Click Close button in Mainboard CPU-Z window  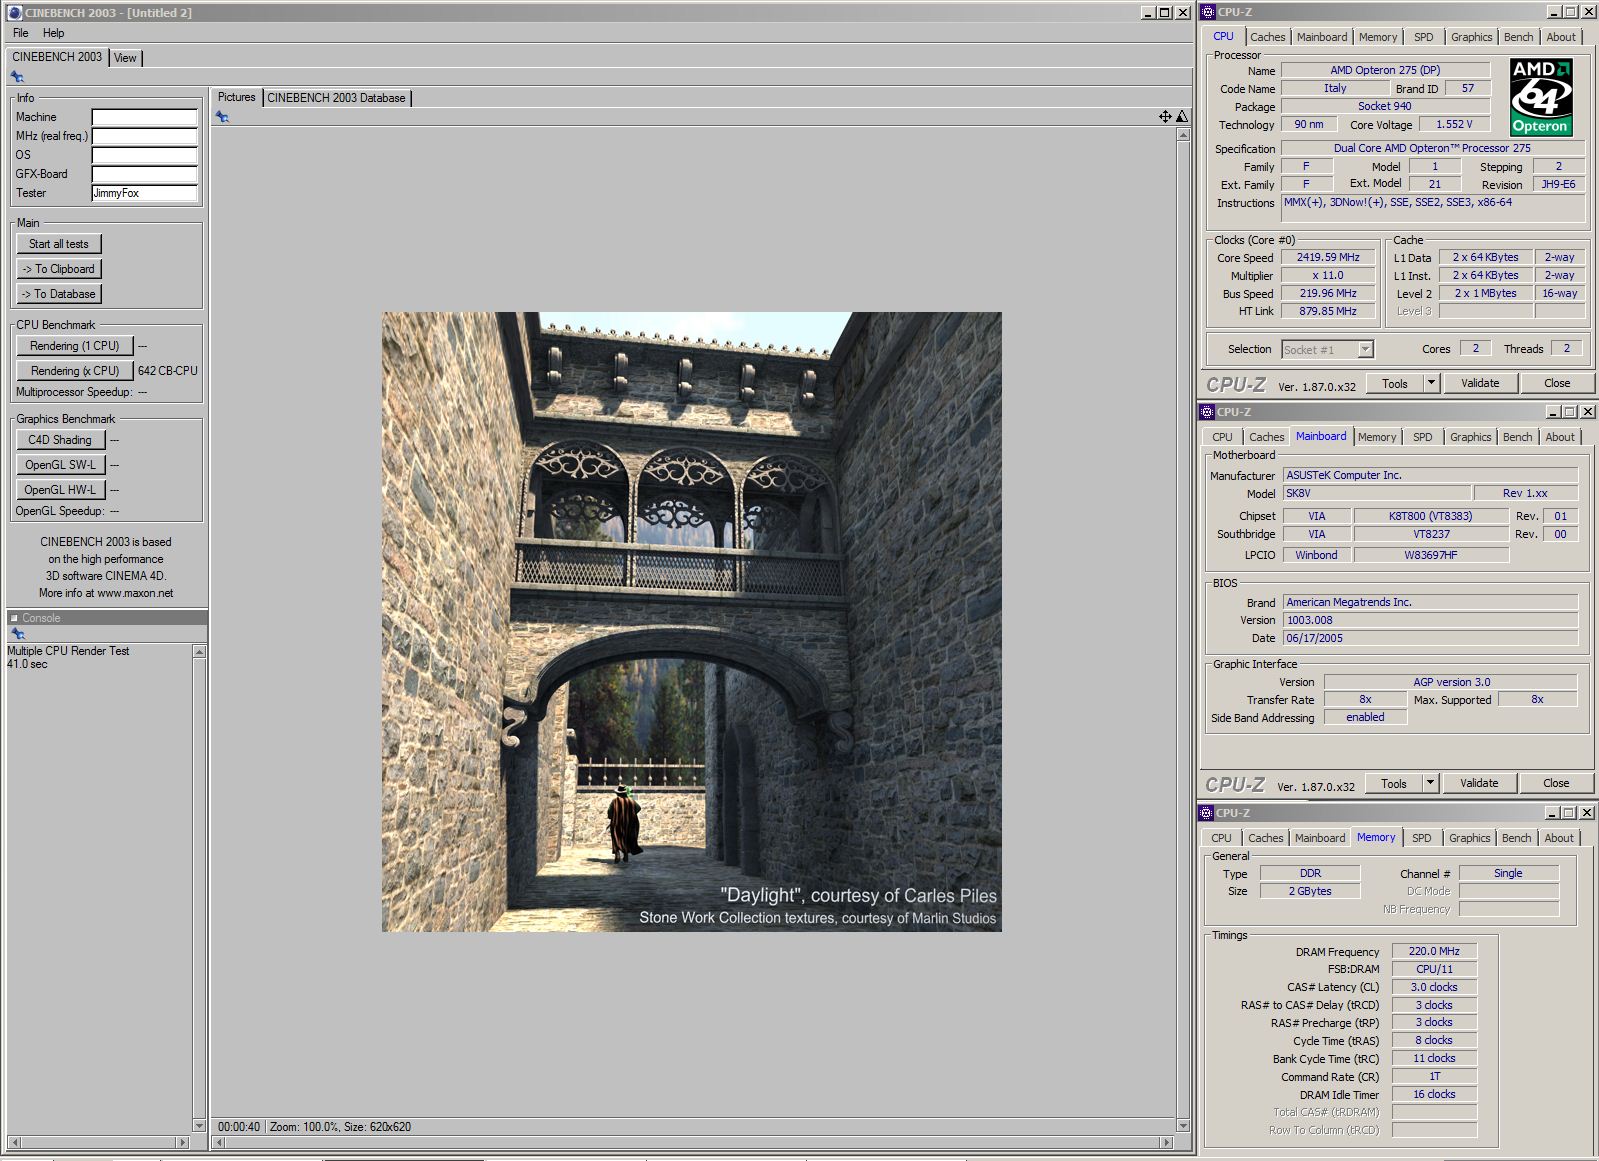(x=1556, y=783)
